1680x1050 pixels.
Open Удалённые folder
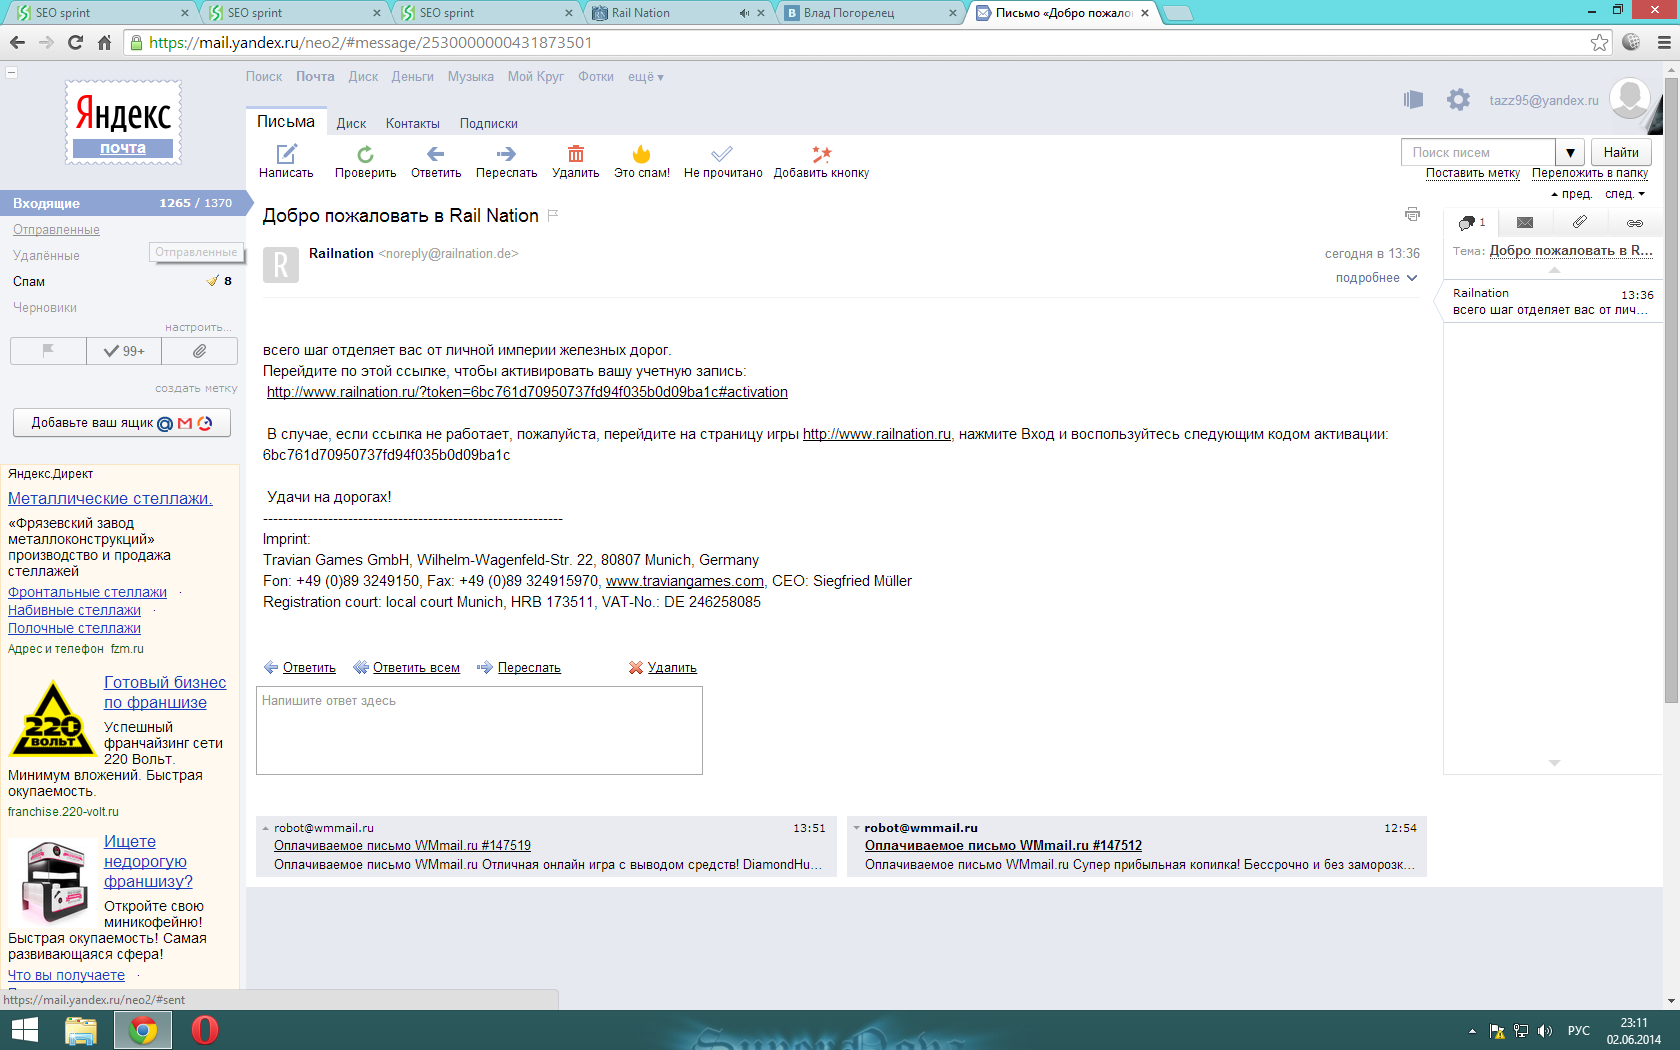tap(46, 256)
